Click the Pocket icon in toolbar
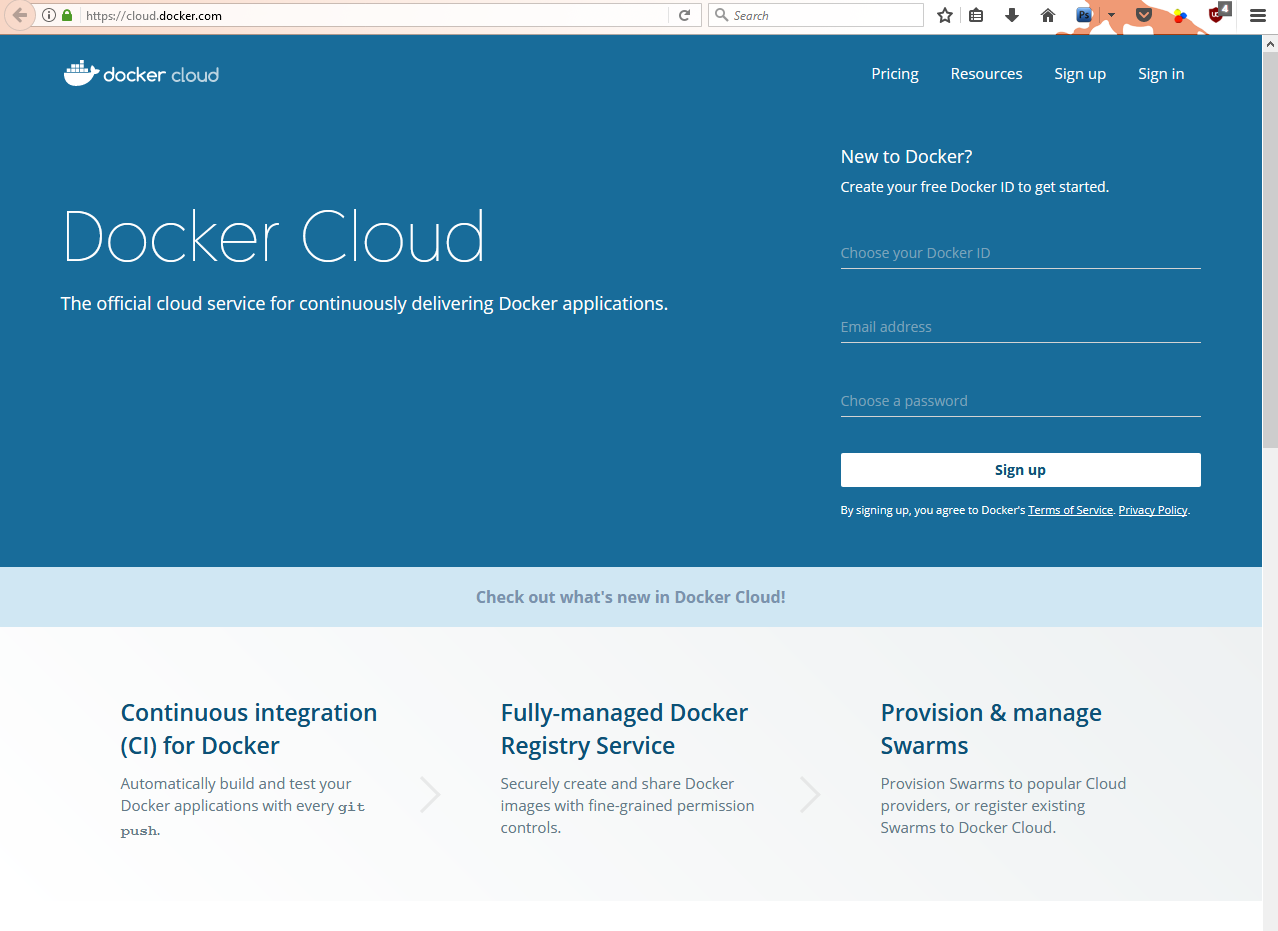1278x931 pixels. (x=1144, y=15)
